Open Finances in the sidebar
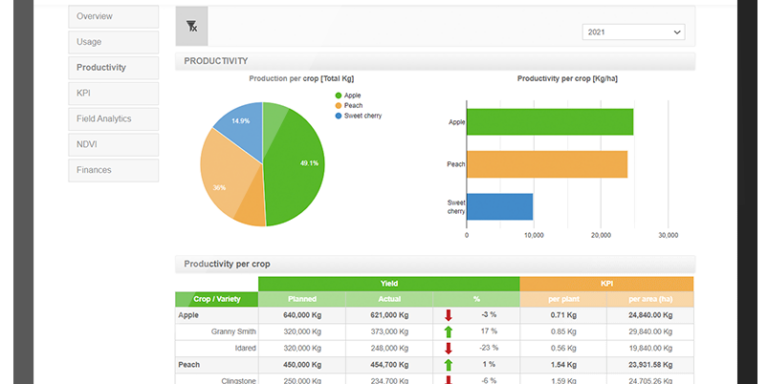The image size is (768, 384). (114, 170)
